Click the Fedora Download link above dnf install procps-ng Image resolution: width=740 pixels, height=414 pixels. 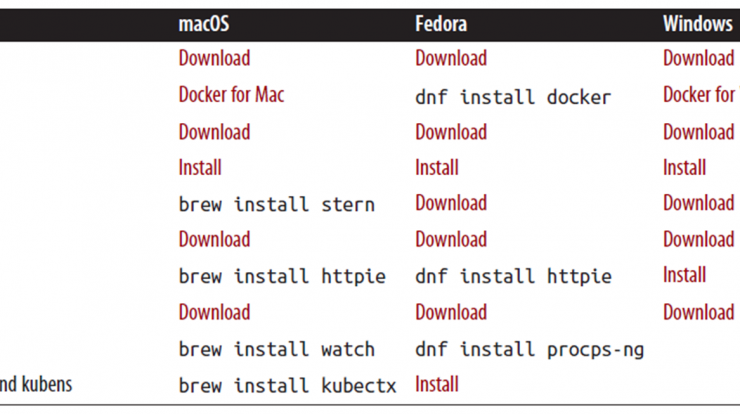tap(451, 313)
